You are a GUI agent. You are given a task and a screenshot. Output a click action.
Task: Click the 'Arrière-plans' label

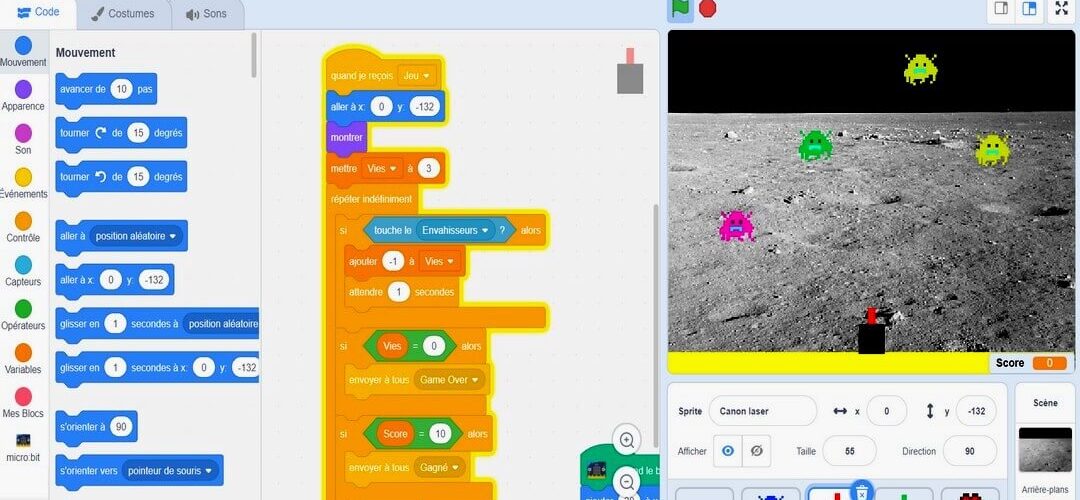(1045, 490)
